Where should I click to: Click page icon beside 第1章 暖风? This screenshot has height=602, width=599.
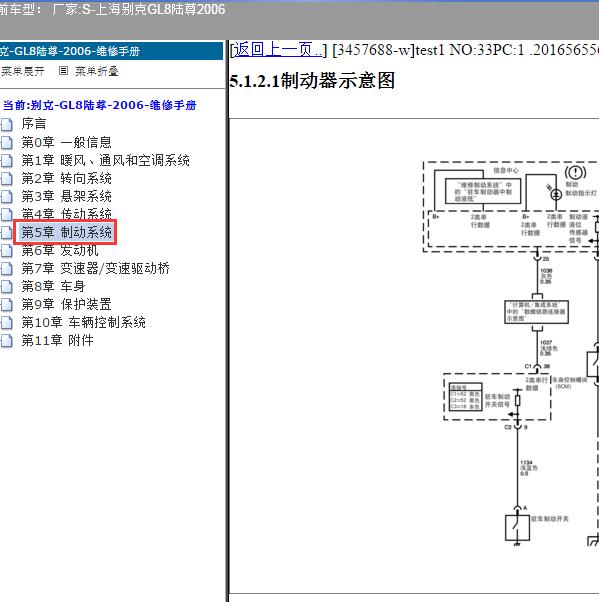pos(7,160)
